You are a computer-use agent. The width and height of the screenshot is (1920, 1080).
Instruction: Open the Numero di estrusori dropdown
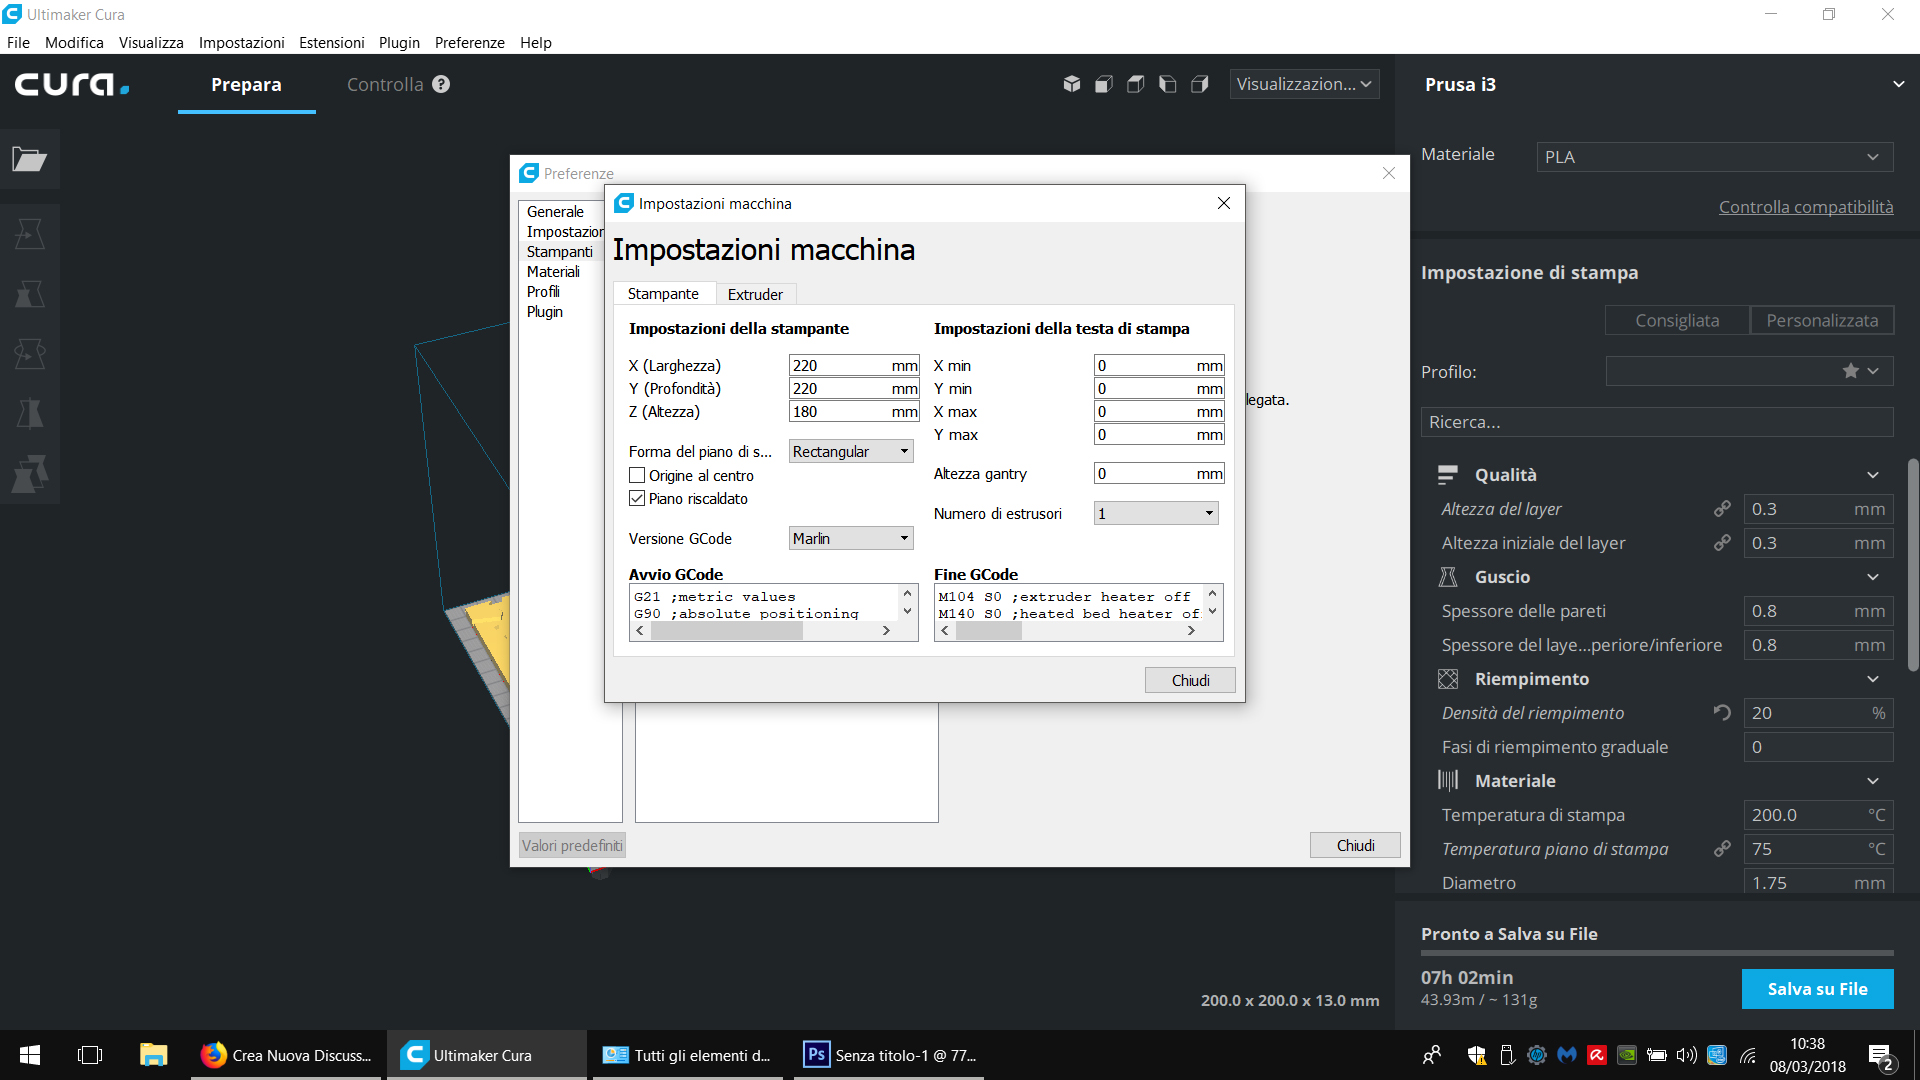pos(1155,514)
